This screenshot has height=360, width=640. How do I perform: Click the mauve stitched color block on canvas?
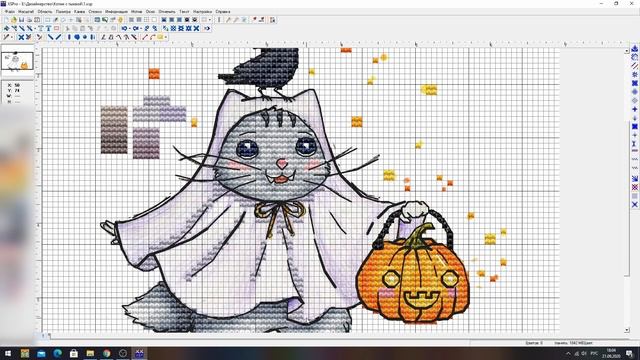[146, 143]
